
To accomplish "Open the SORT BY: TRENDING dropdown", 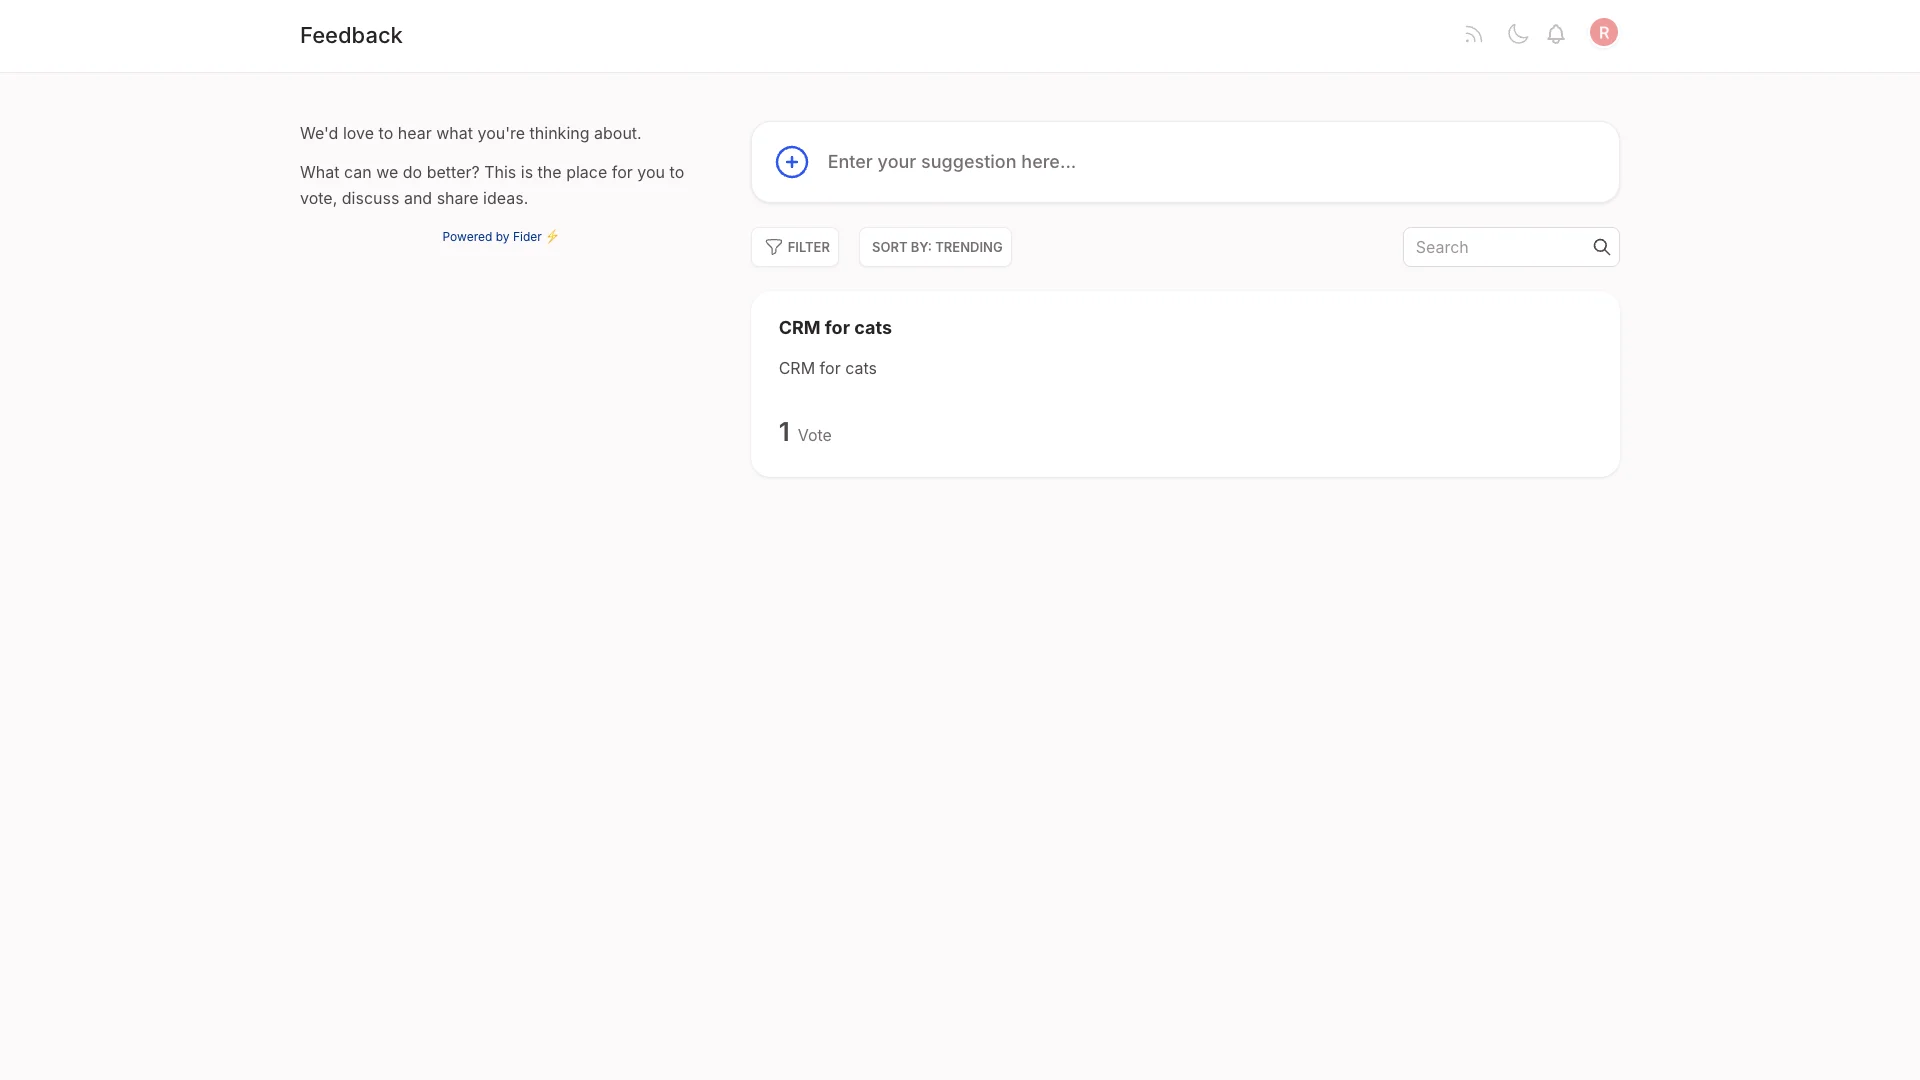I will click(935, 246).
